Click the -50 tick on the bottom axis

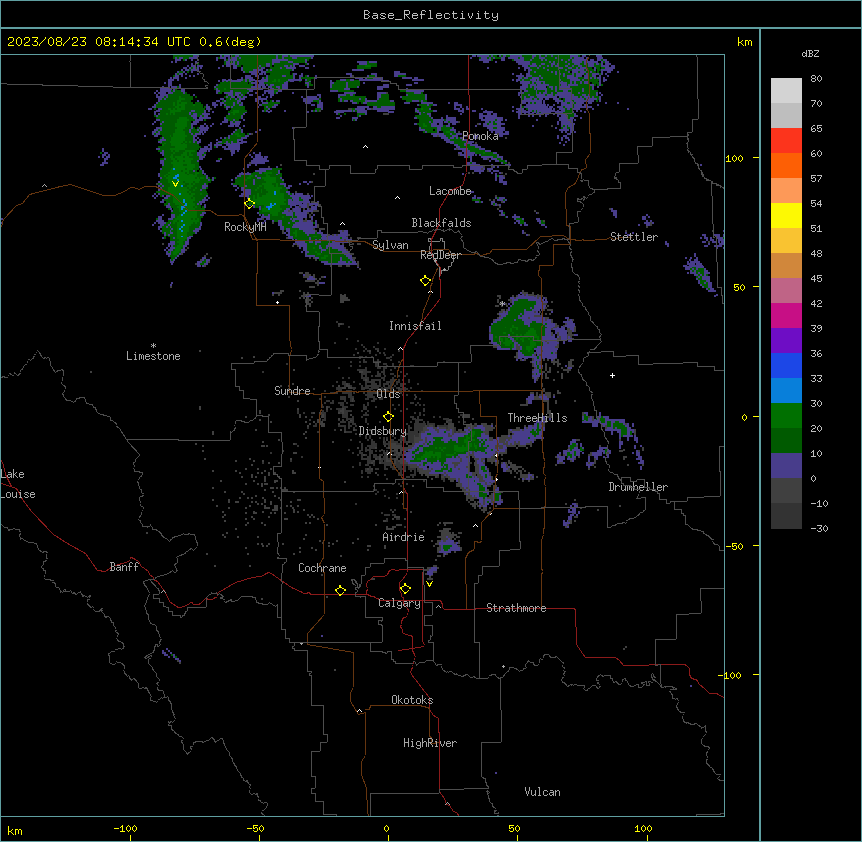(255, 829)
